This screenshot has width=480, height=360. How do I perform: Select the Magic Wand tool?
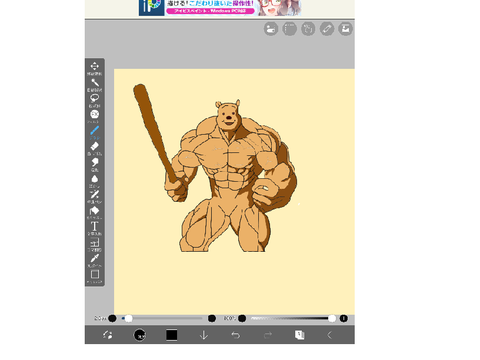tap(95, 82)
